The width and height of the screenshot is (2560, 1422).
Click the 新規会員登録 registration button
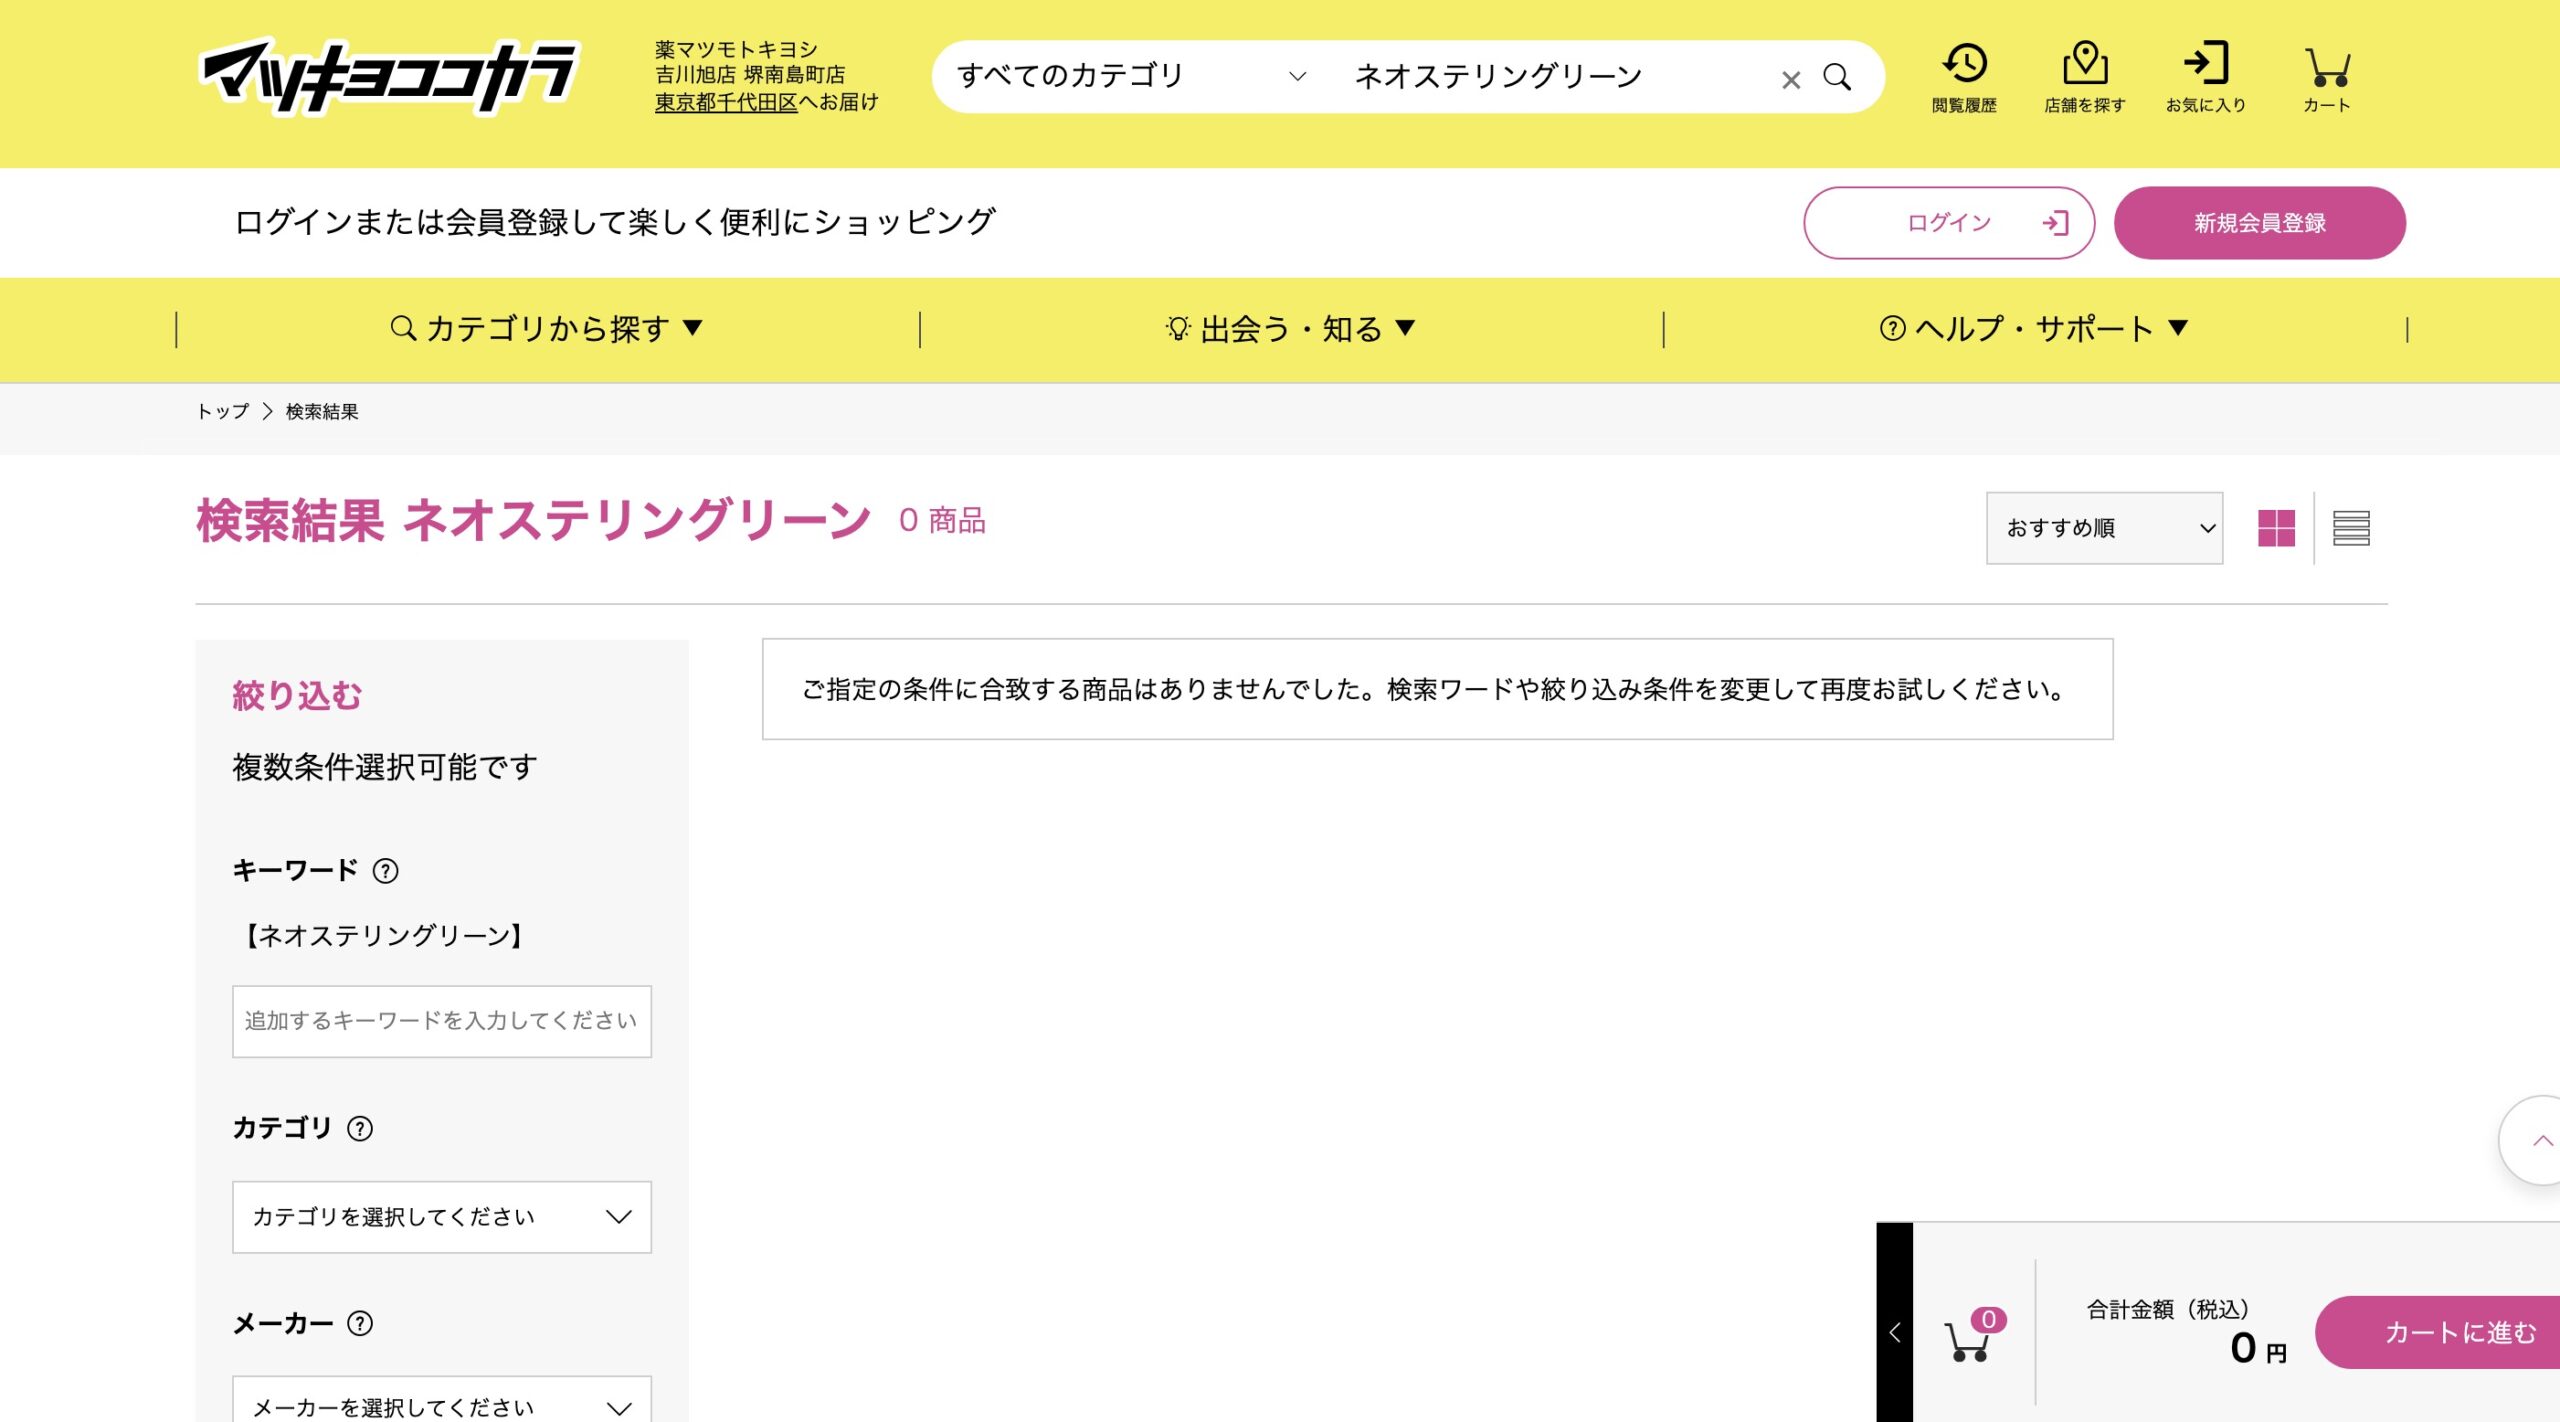2259,222
